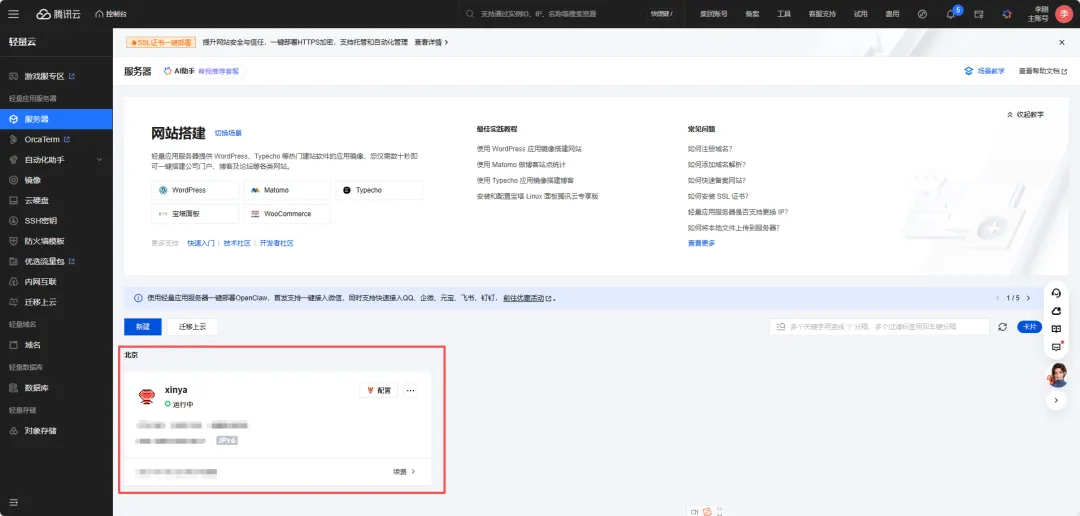This screenshot has height=516, width=1080.
Task: Open the account avatar 李
Action: 1063,14
